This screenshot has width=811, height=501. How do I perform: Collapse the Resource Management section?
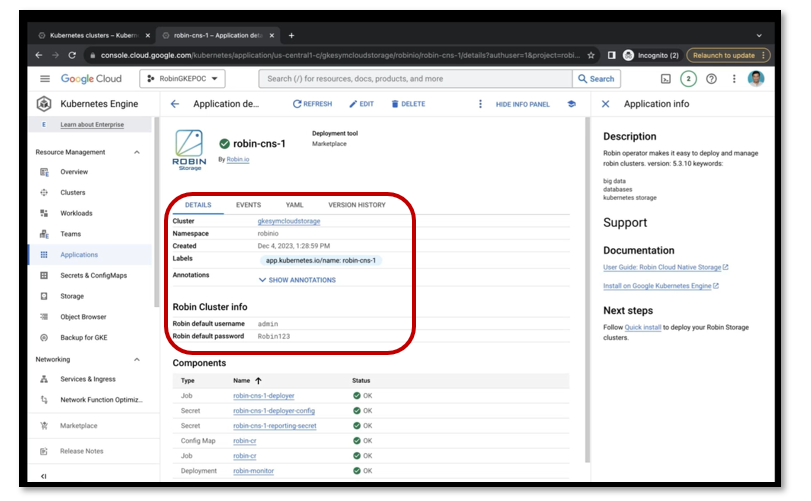pos(137,152)
